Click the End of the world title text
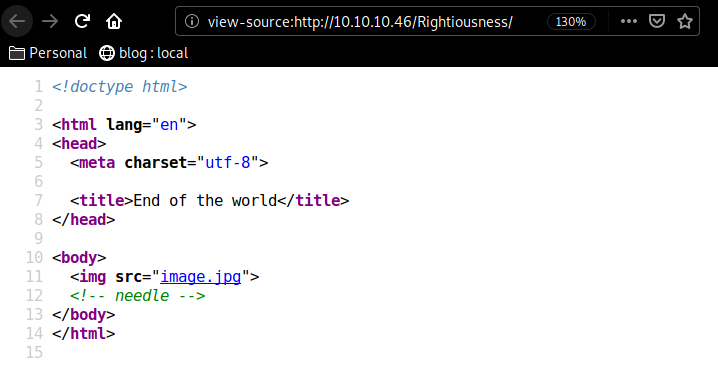 (x=205, y=201)
